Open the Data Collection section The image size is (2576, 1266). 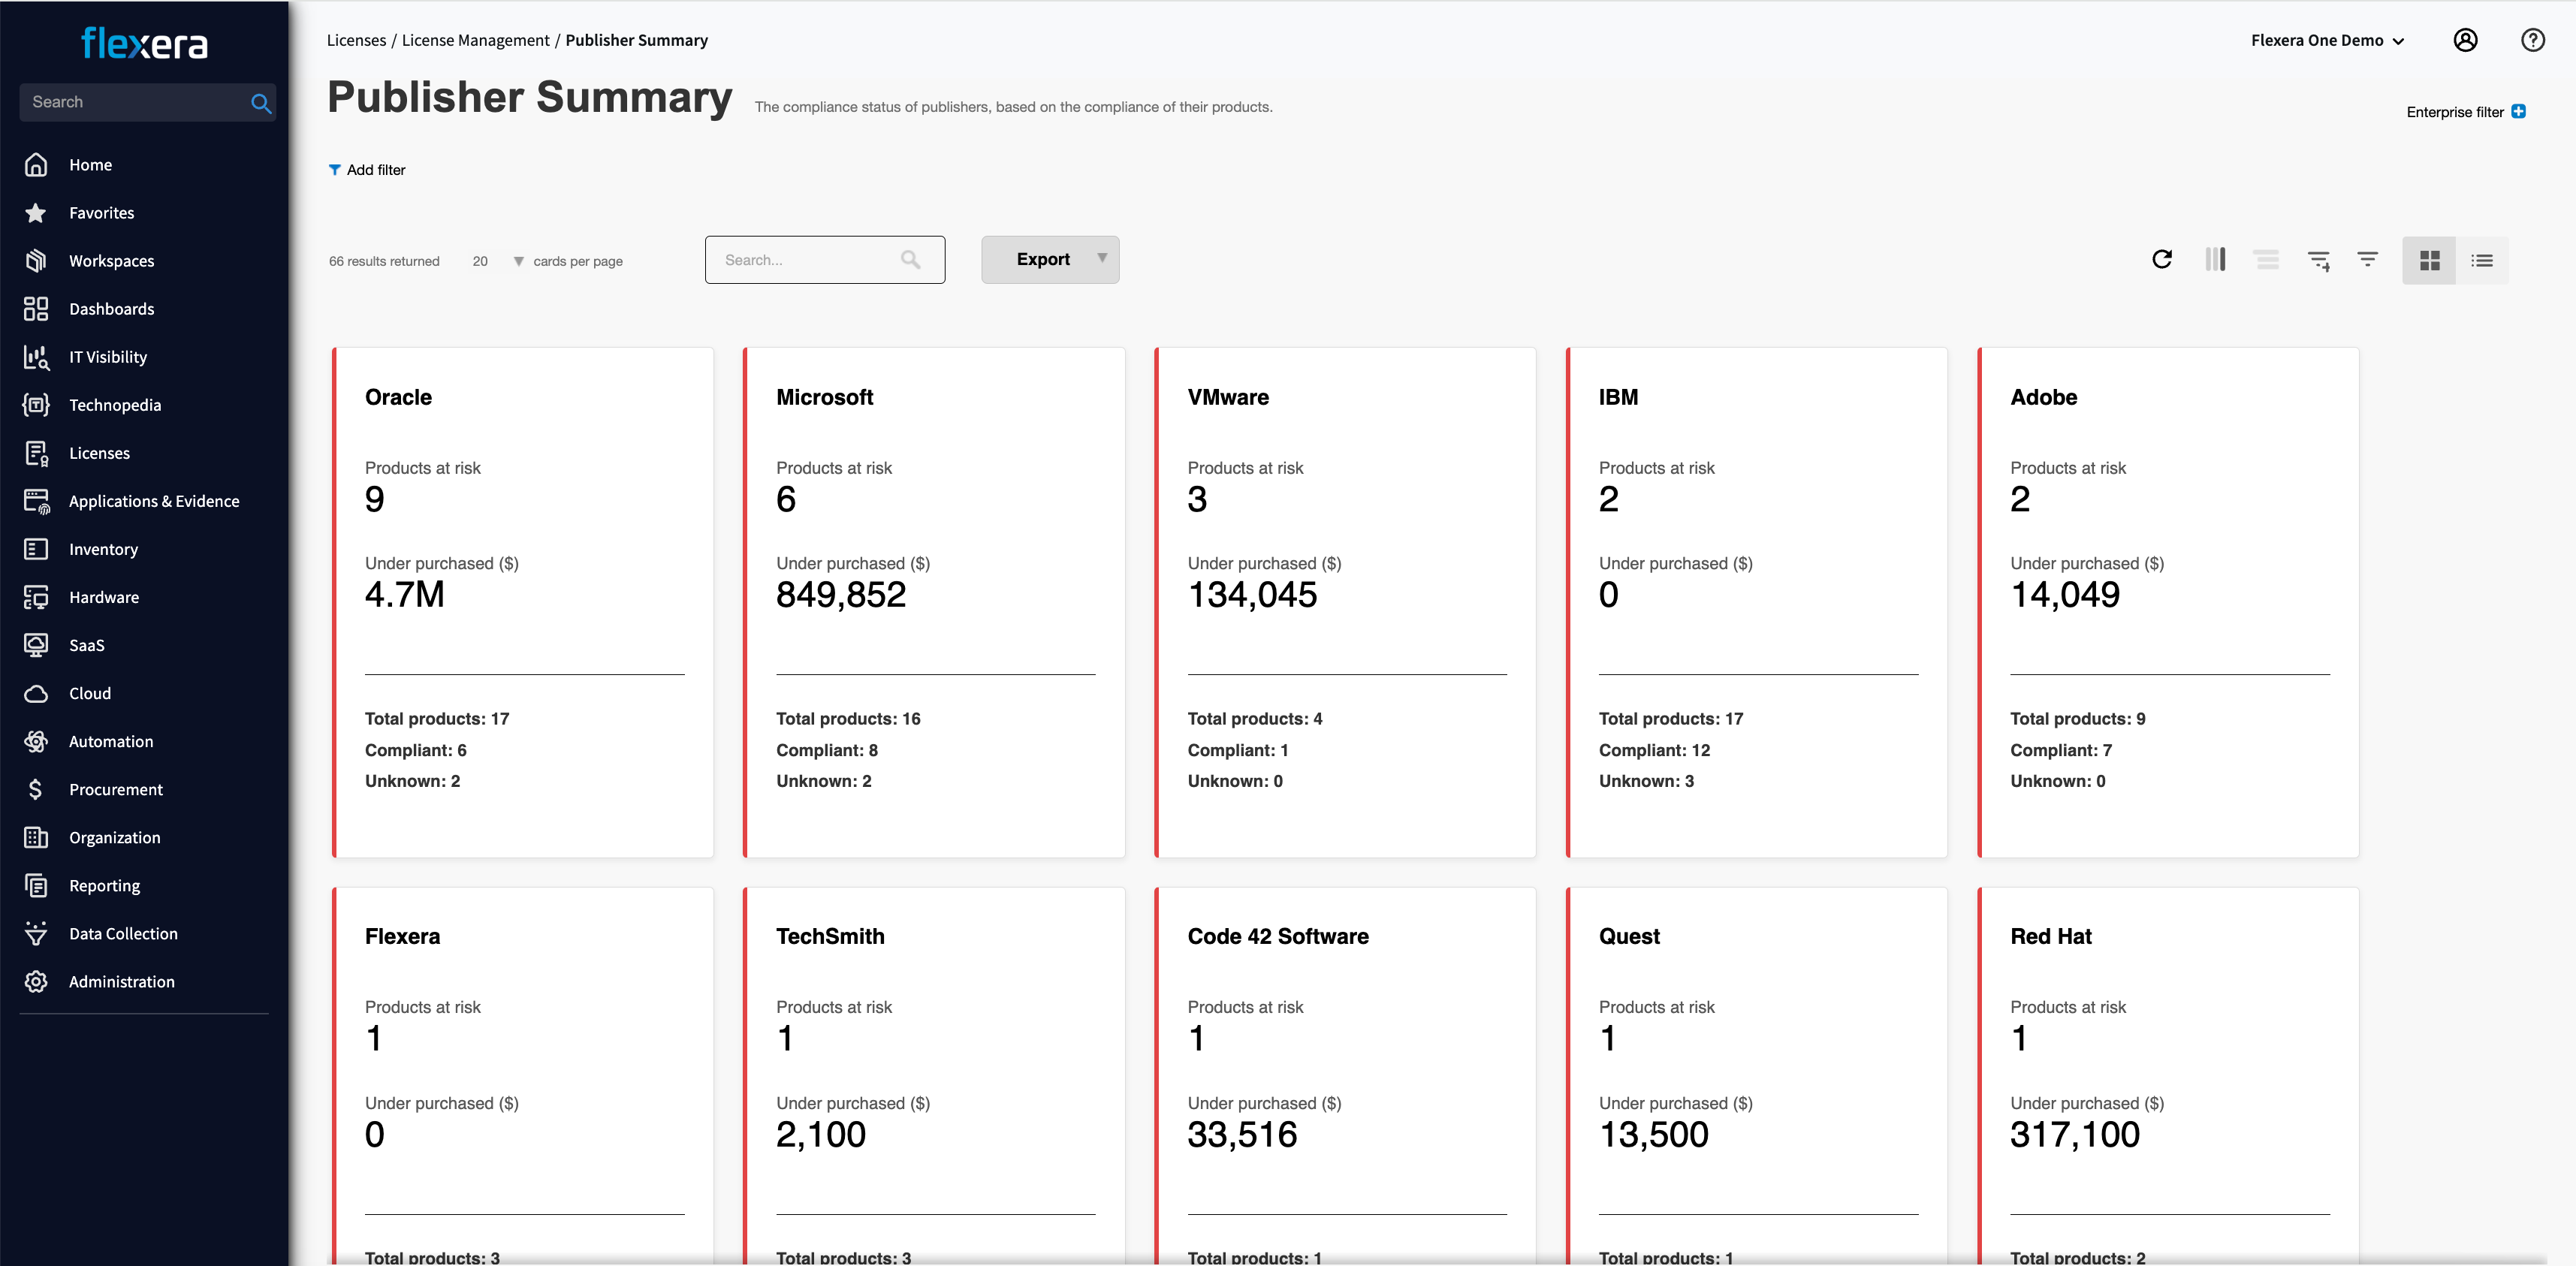pyautogui.click(x=123, y=933)
